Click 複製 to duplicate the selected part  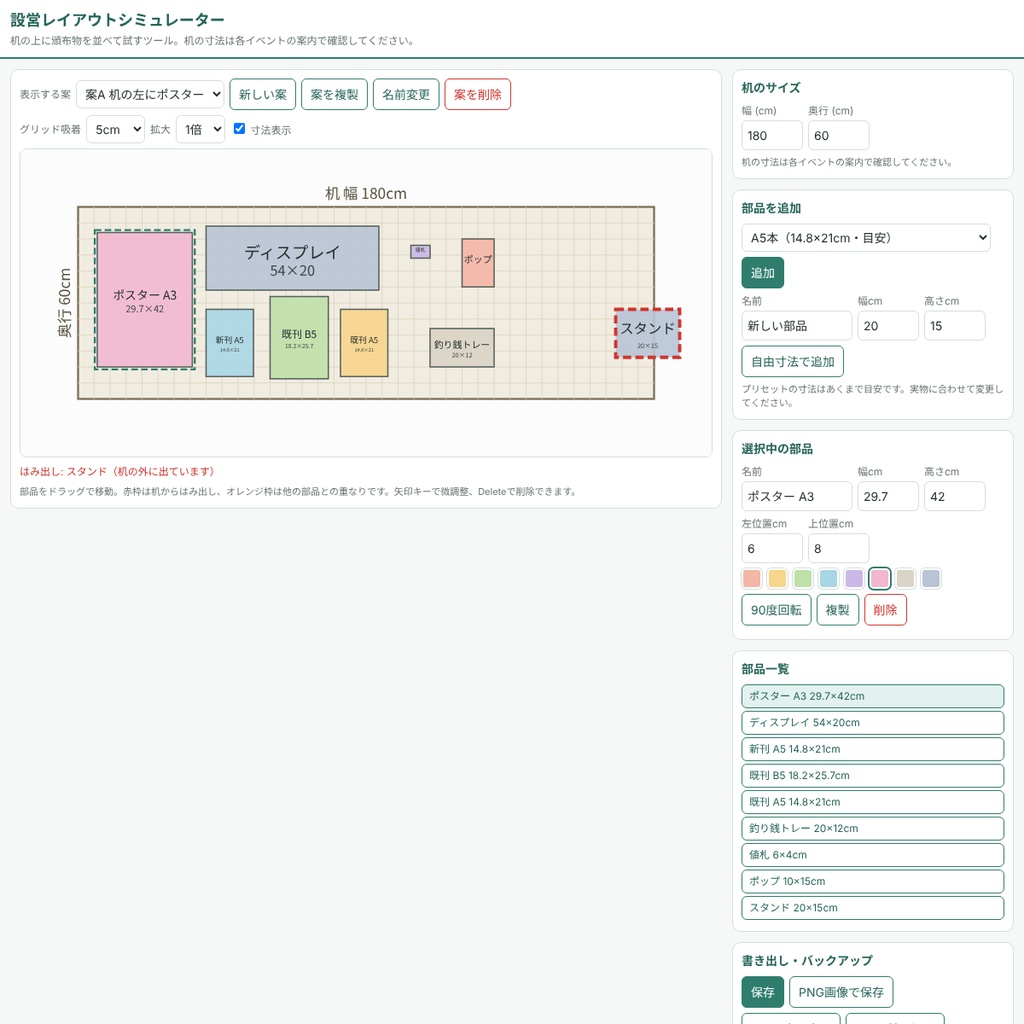[837, 609]
